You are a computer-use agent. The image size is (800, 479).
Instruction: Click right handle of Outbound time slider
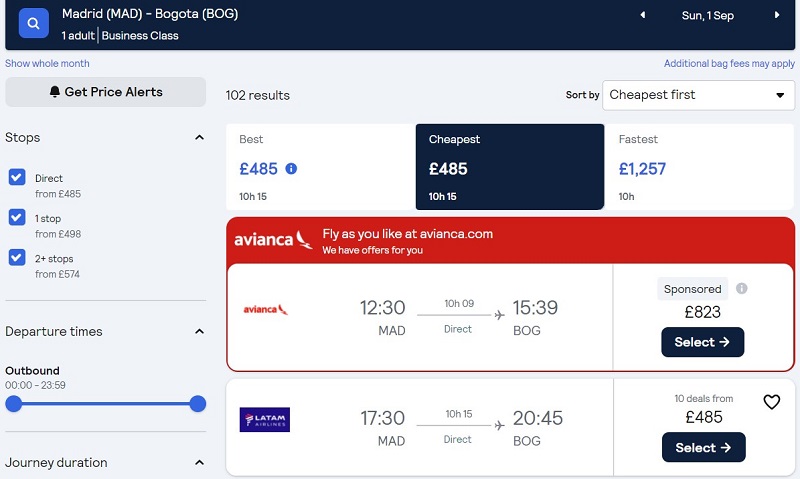(x=197, y=404)
